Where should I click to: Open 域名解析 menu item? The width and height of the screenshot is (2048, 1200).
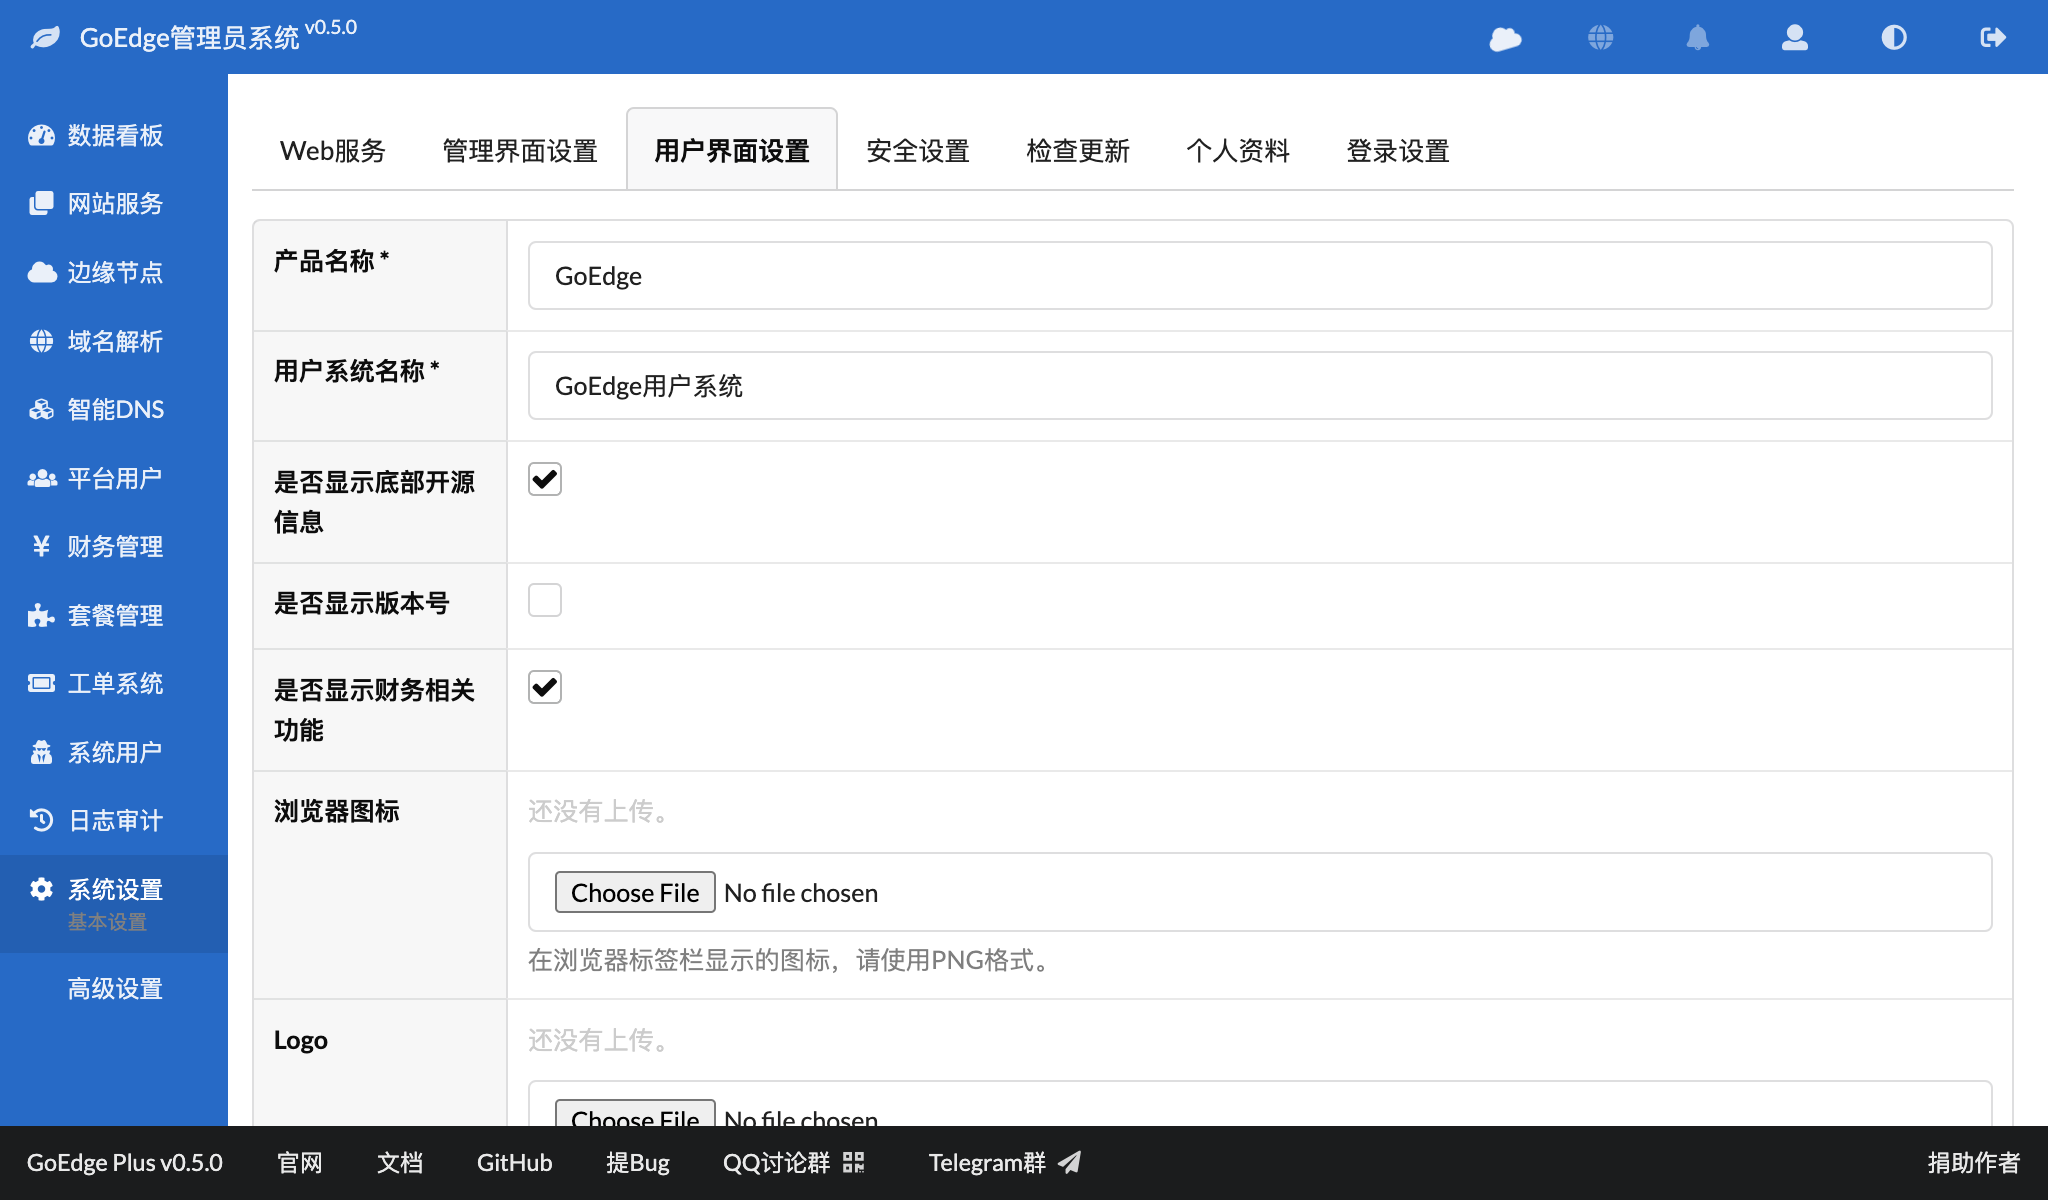[x=114, y=341]
